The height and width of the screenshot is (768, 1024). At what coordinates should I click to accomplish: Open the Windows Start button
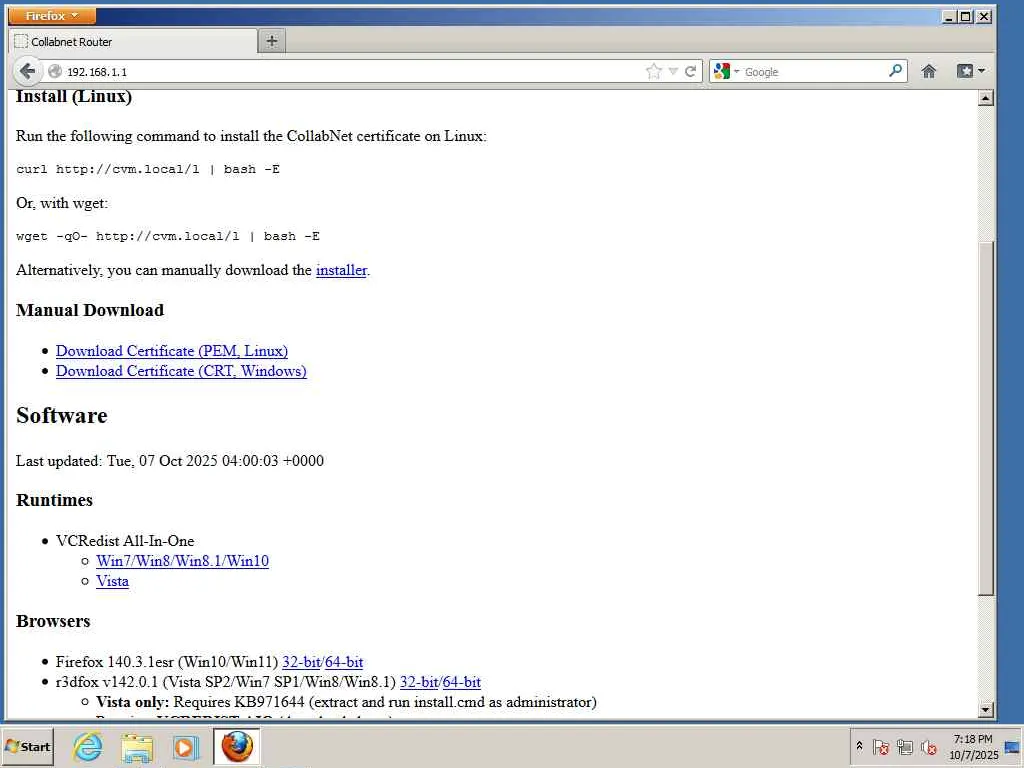coord(27,746)
